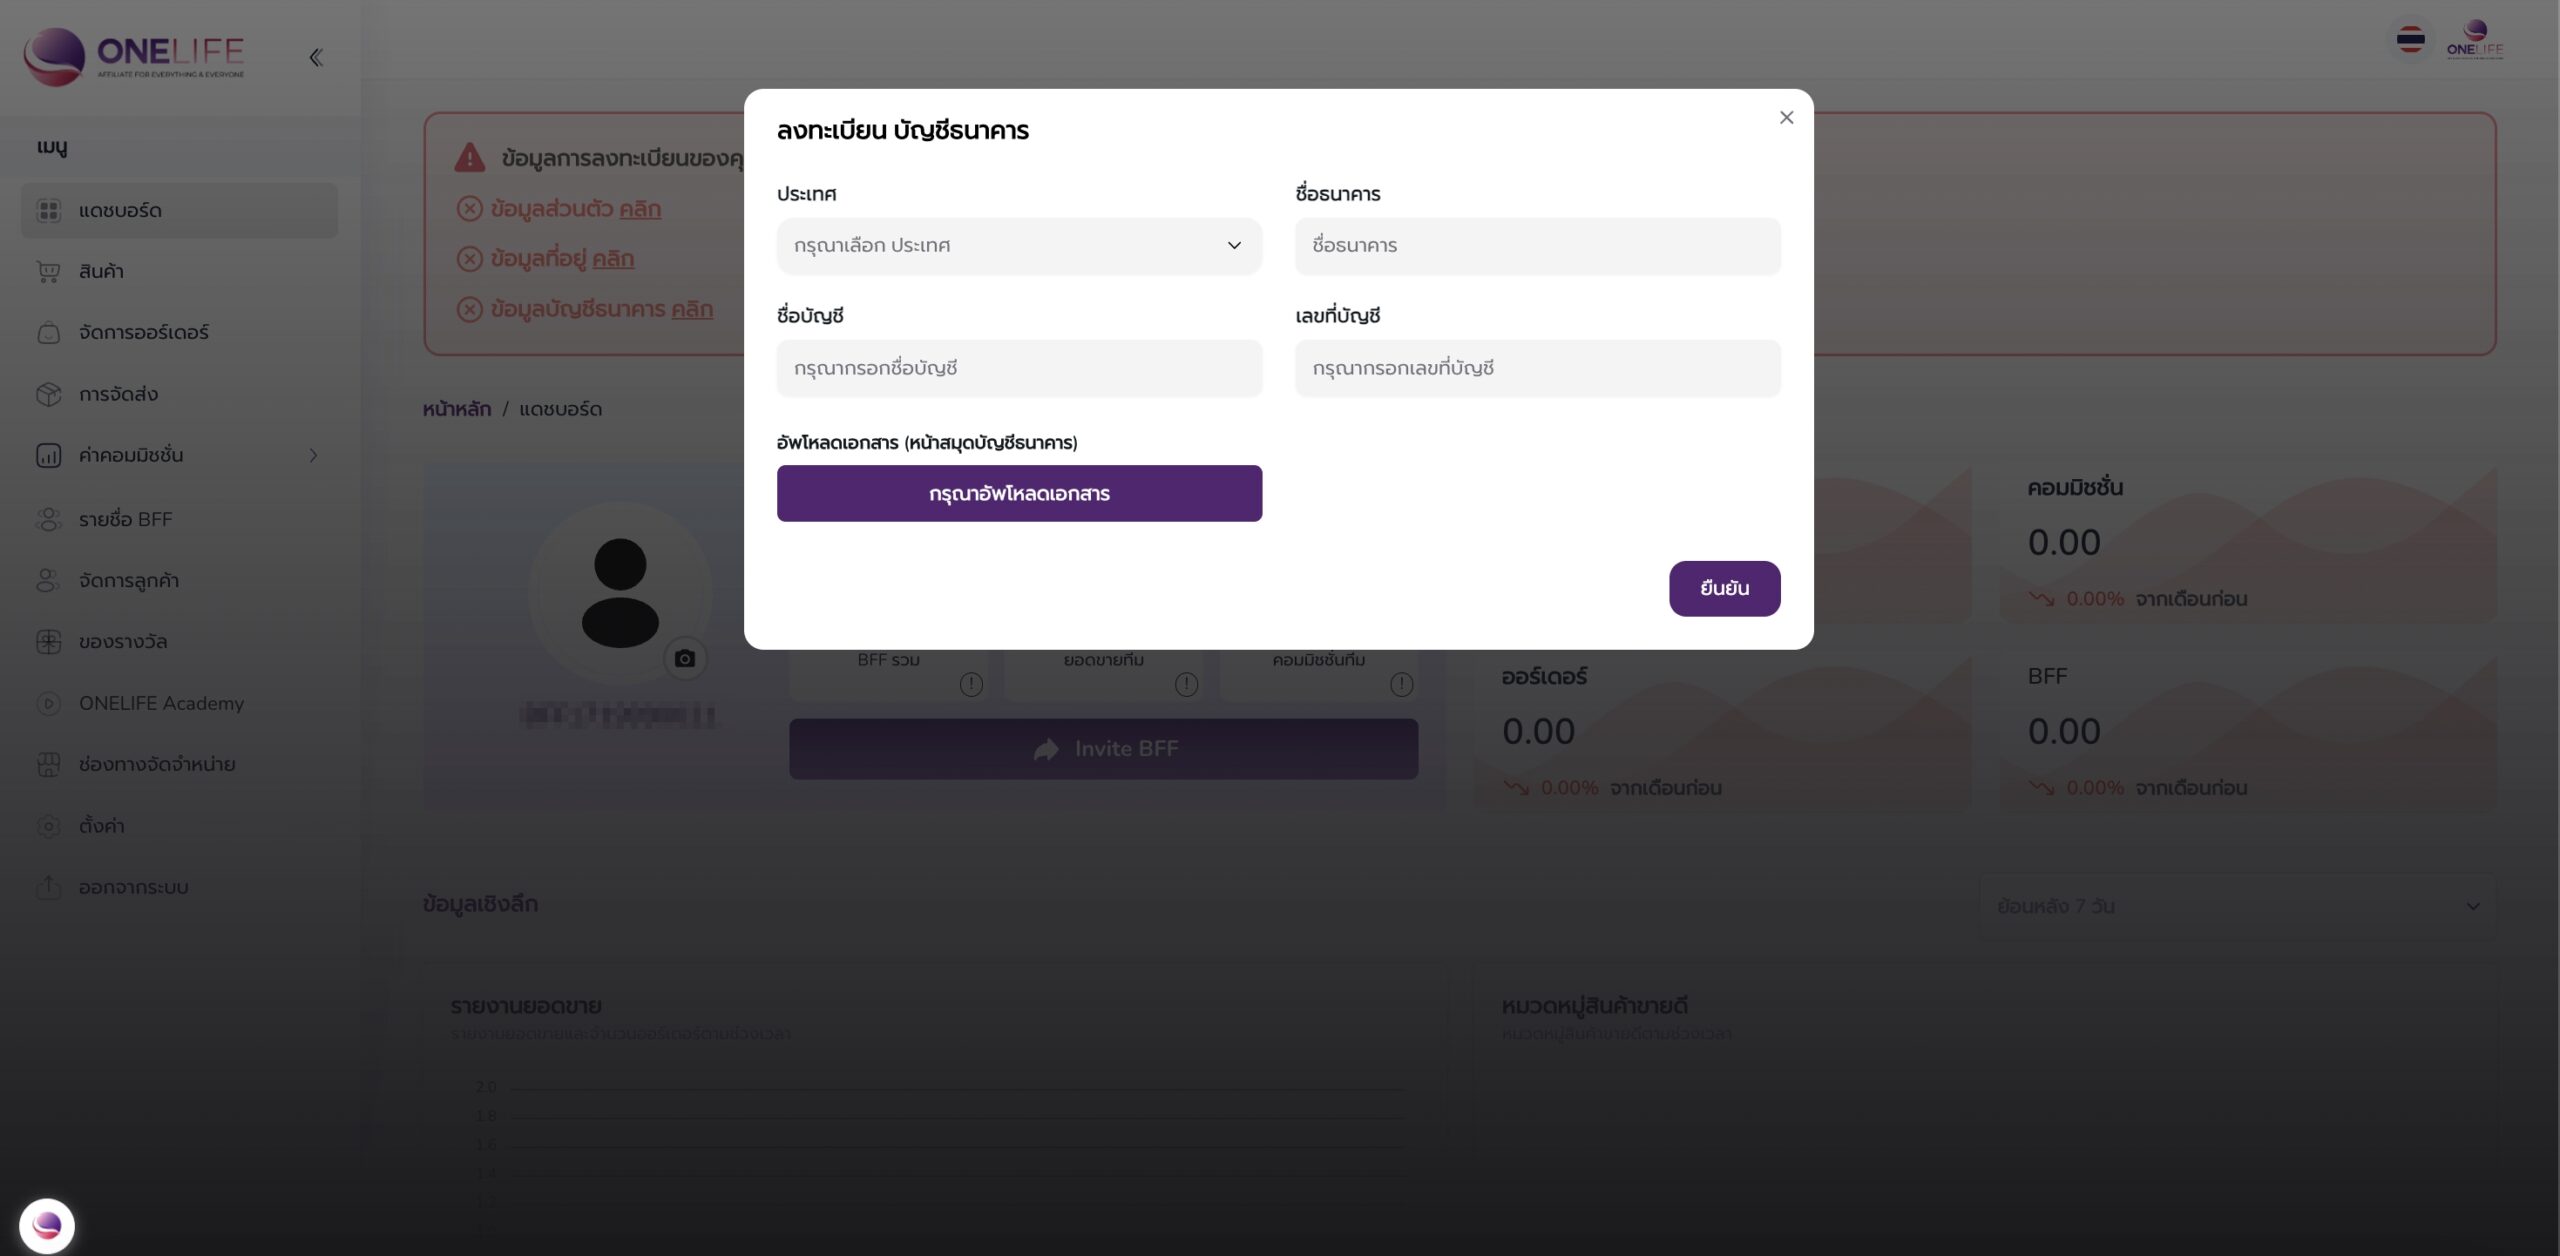Image resolution: width=2560 pixels, height=1256 pixels.
Task: Close the bank account registration dialog
Action: (1786, 118)
